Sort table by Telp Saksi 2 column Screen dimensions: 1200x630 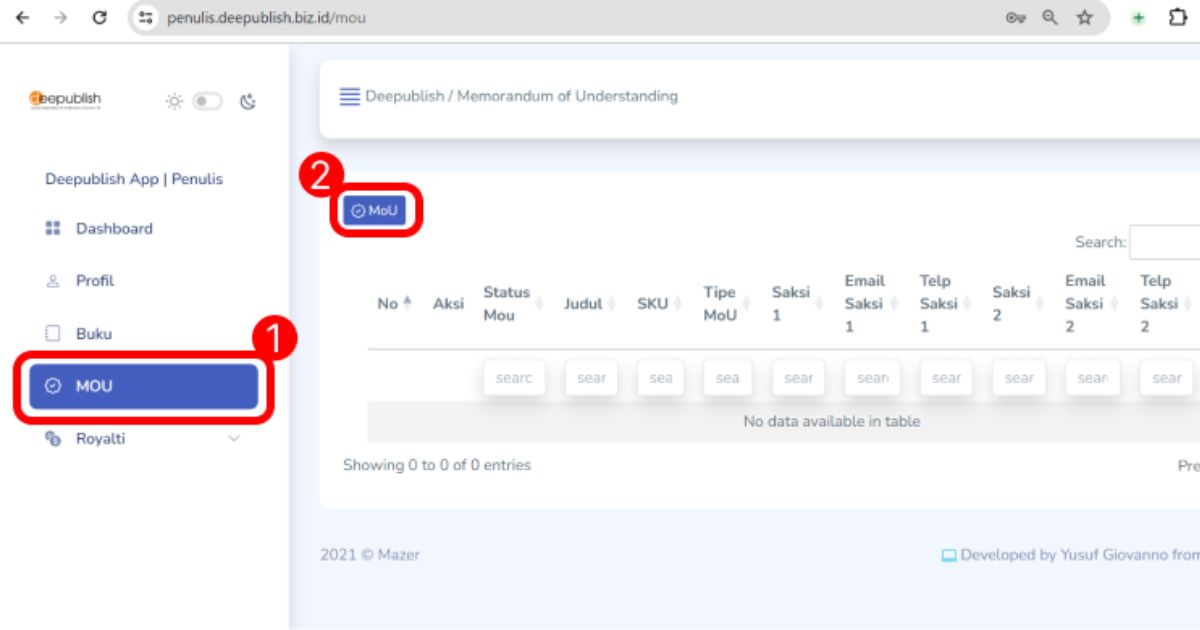click(1166, 304)
